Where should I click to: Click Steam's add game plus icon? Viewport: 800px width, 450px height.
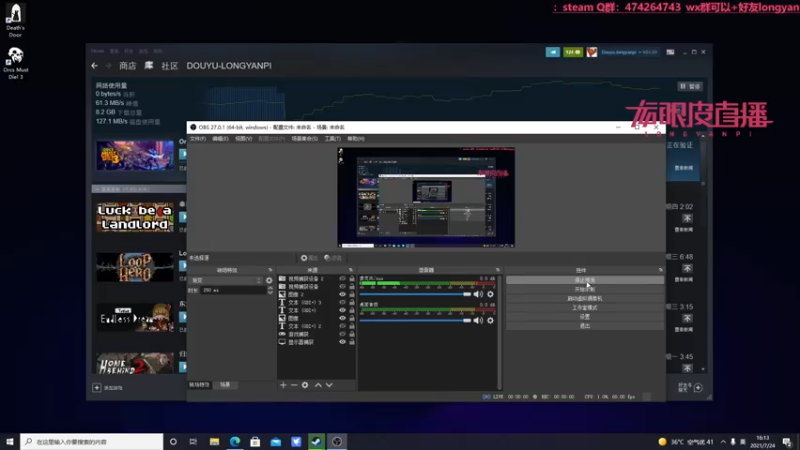[96, 388]
